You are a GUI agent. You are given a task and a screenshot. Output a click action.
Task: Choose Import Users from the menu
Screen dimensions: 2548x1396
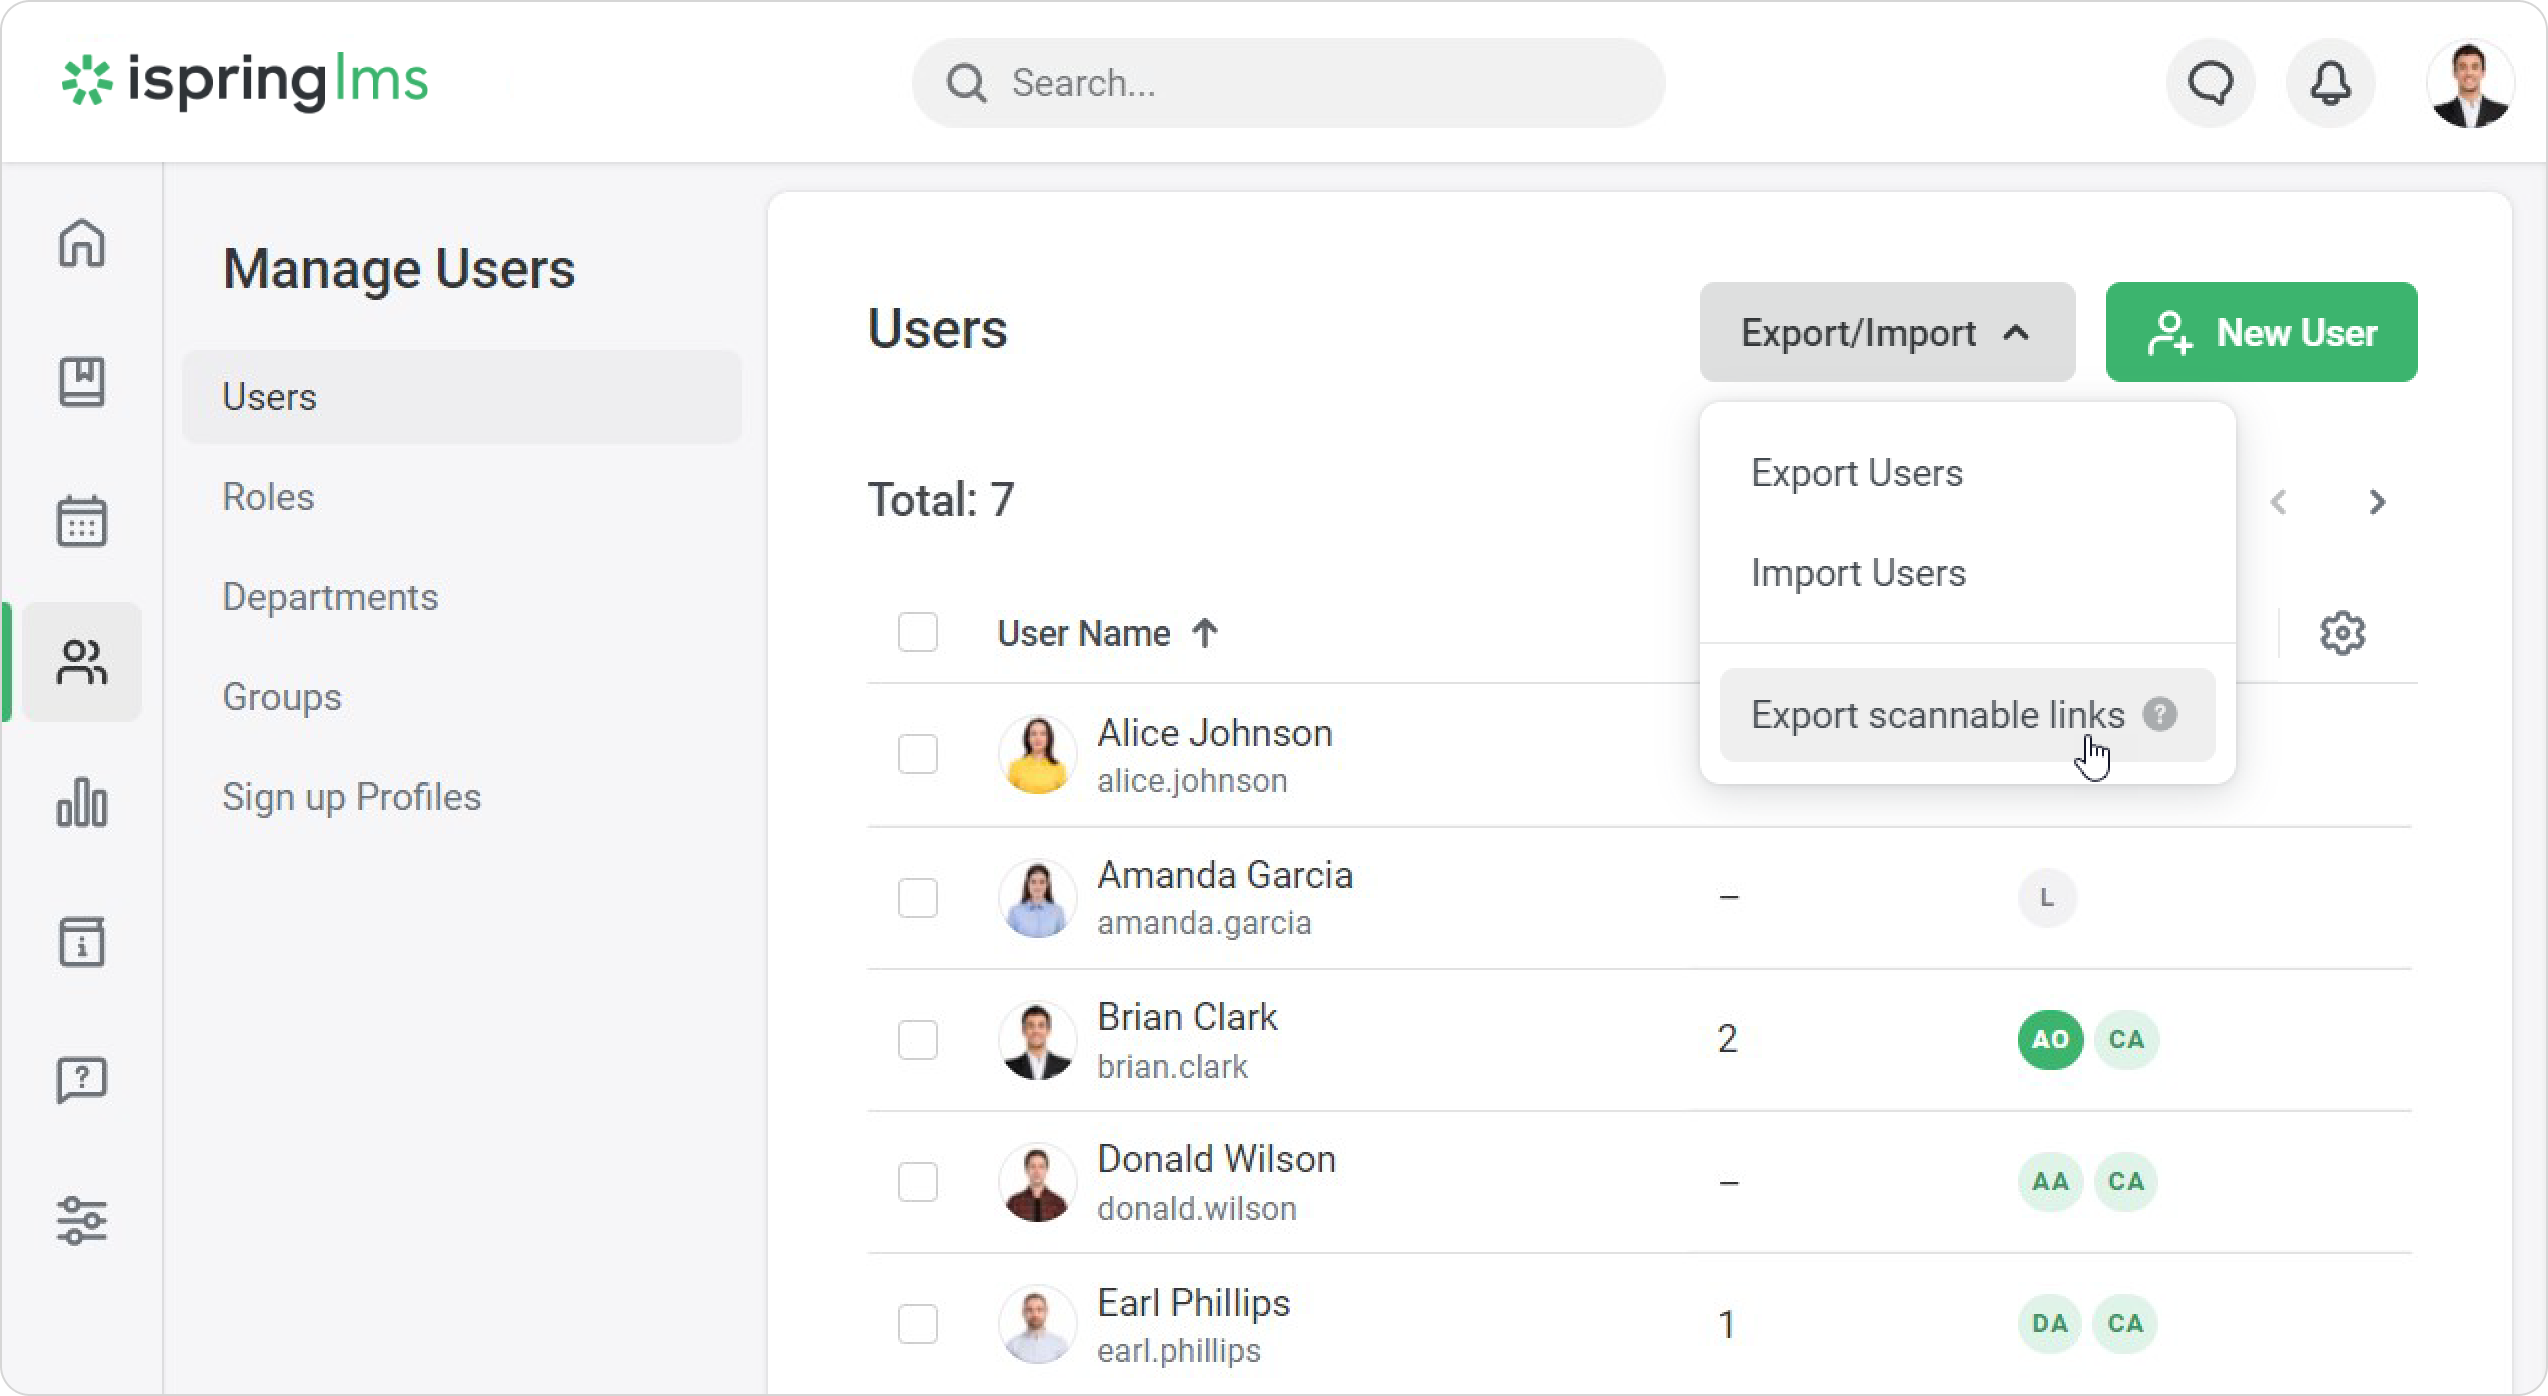click(1858, 573)
